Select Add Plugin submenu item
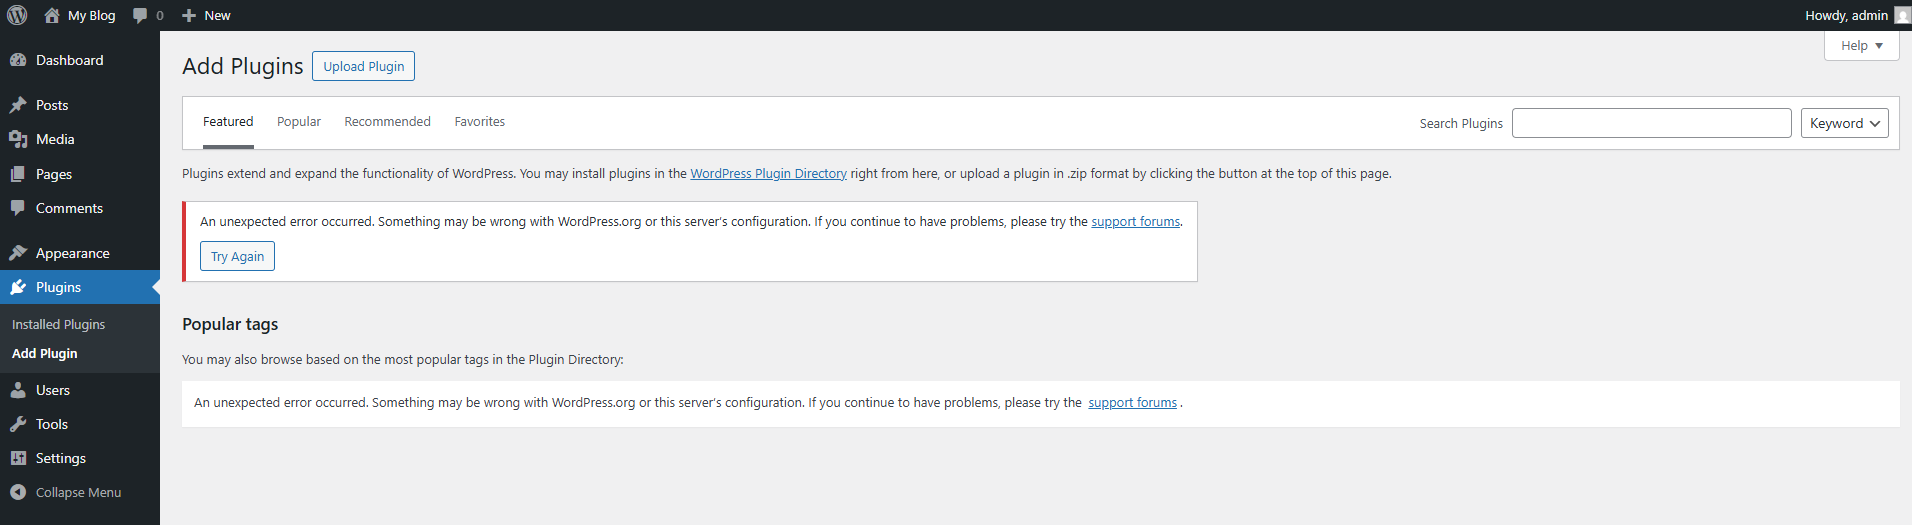Viewport: 1912px width, 525px height. tap(44, 353)
